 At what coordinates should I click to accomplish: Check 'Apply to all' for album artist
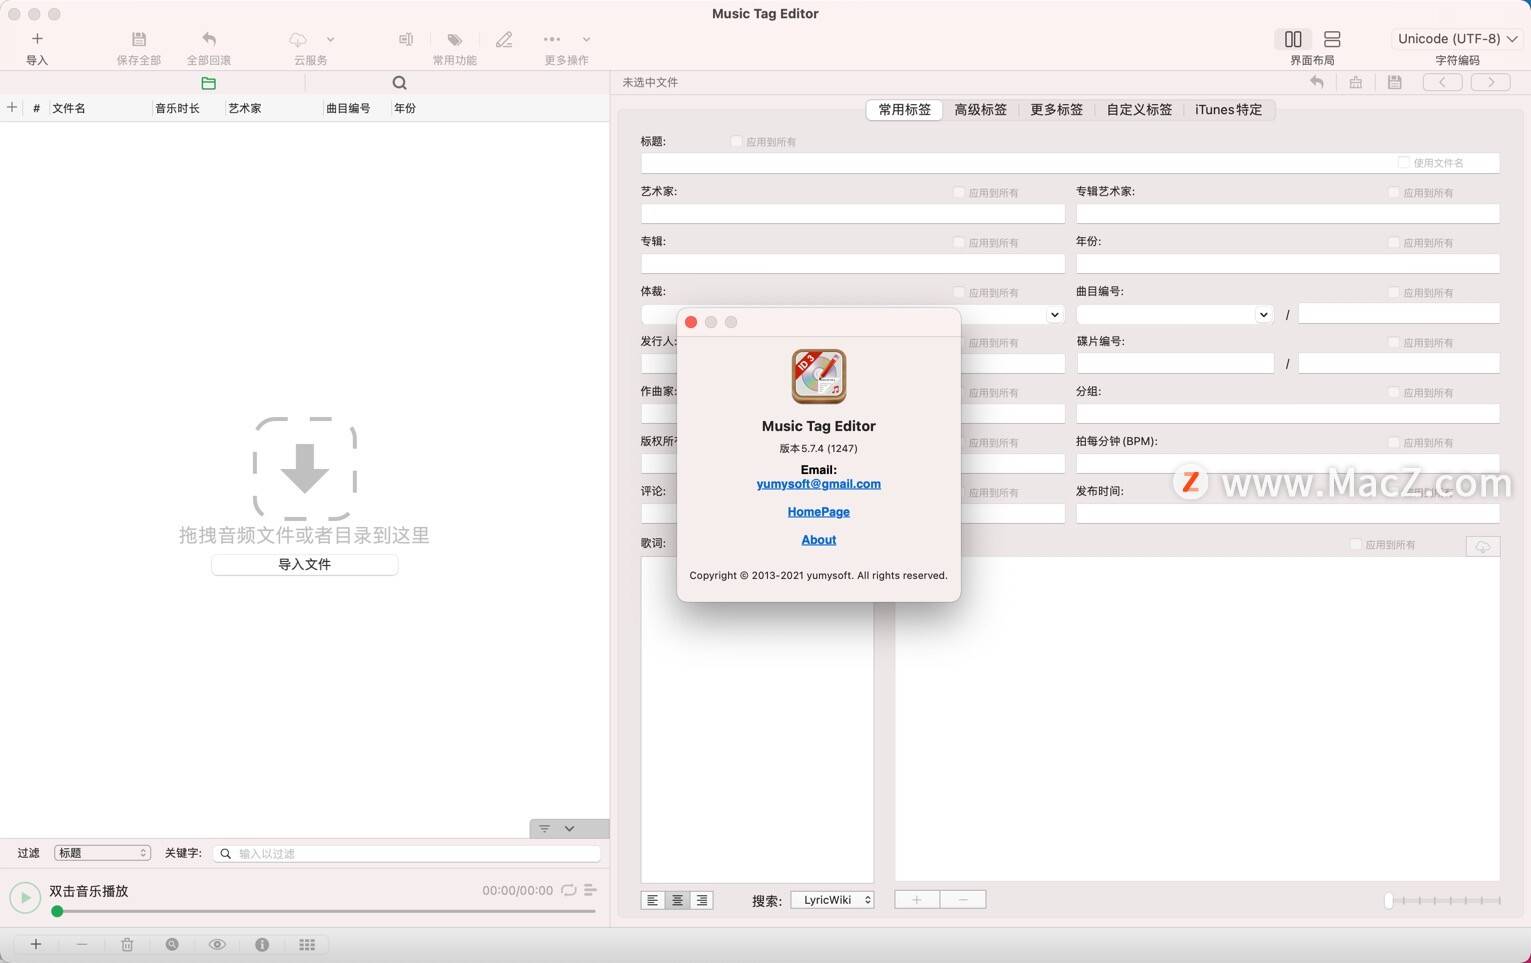click(1394, 192)
